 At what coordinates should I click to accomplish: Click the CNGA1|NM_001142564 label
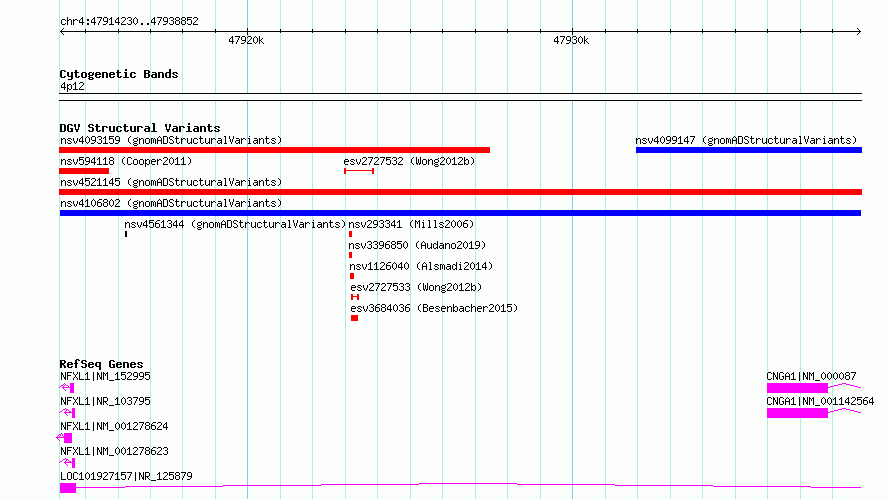[x=820, y=401]
